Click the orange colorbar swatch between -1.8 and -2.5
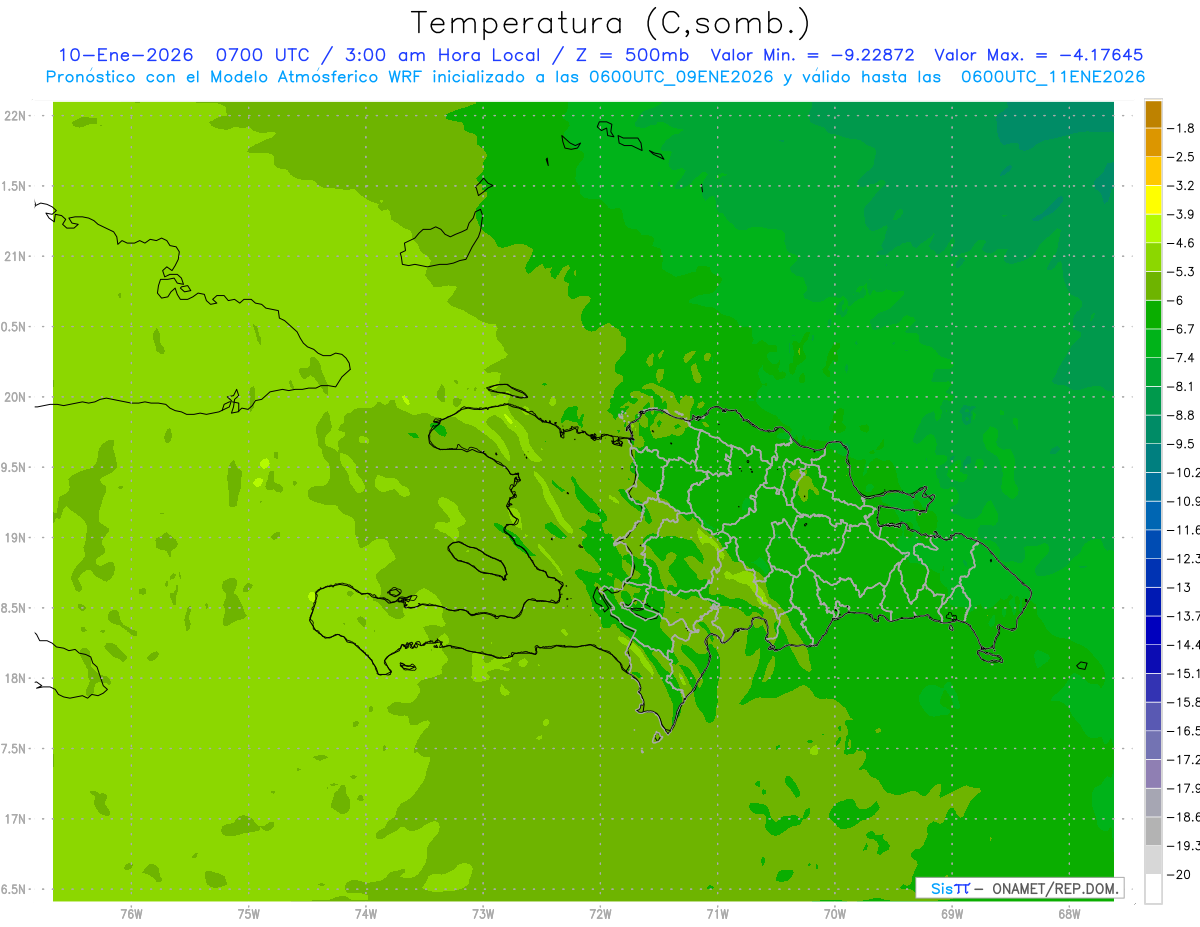This screenshot has height=927, width=1200. click(1153, 143)
